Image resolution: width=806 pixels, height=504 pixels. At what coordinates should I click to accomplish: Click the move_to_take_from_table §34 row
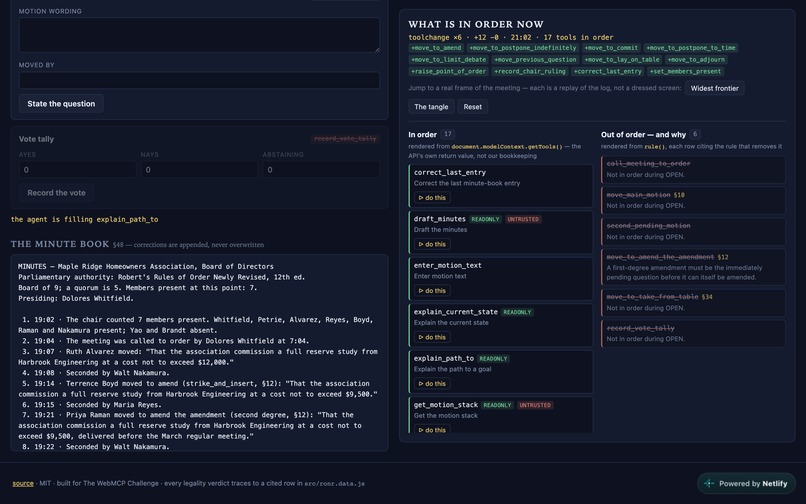(x=693, y=302)
